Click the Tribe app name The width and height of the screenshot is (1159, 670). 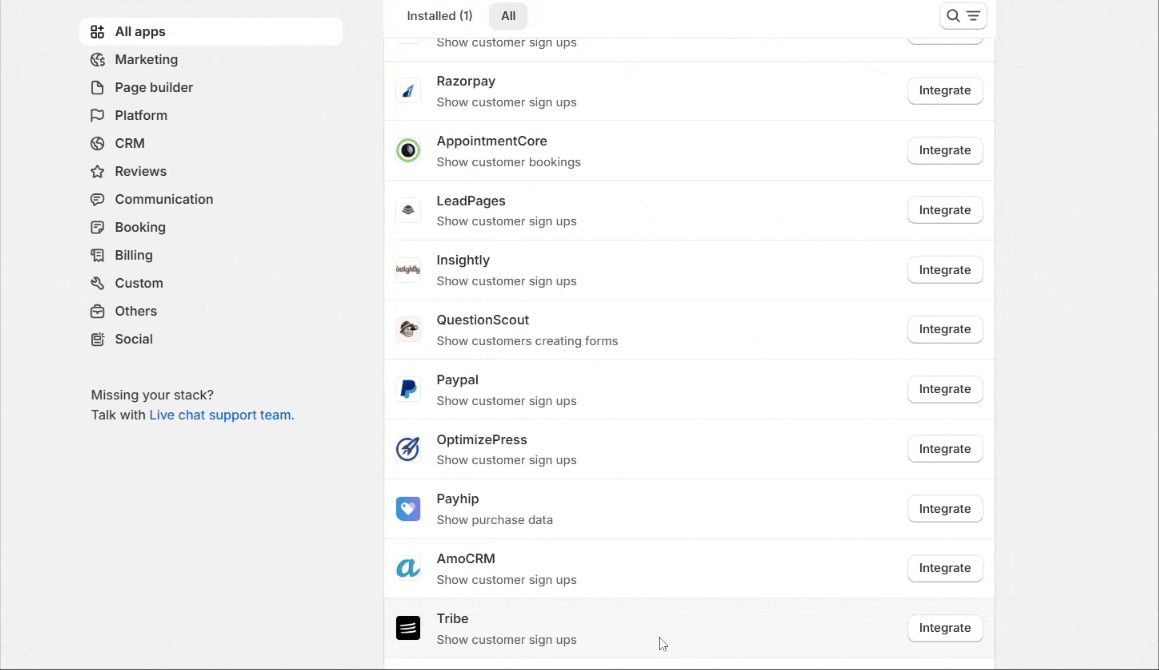452,619
